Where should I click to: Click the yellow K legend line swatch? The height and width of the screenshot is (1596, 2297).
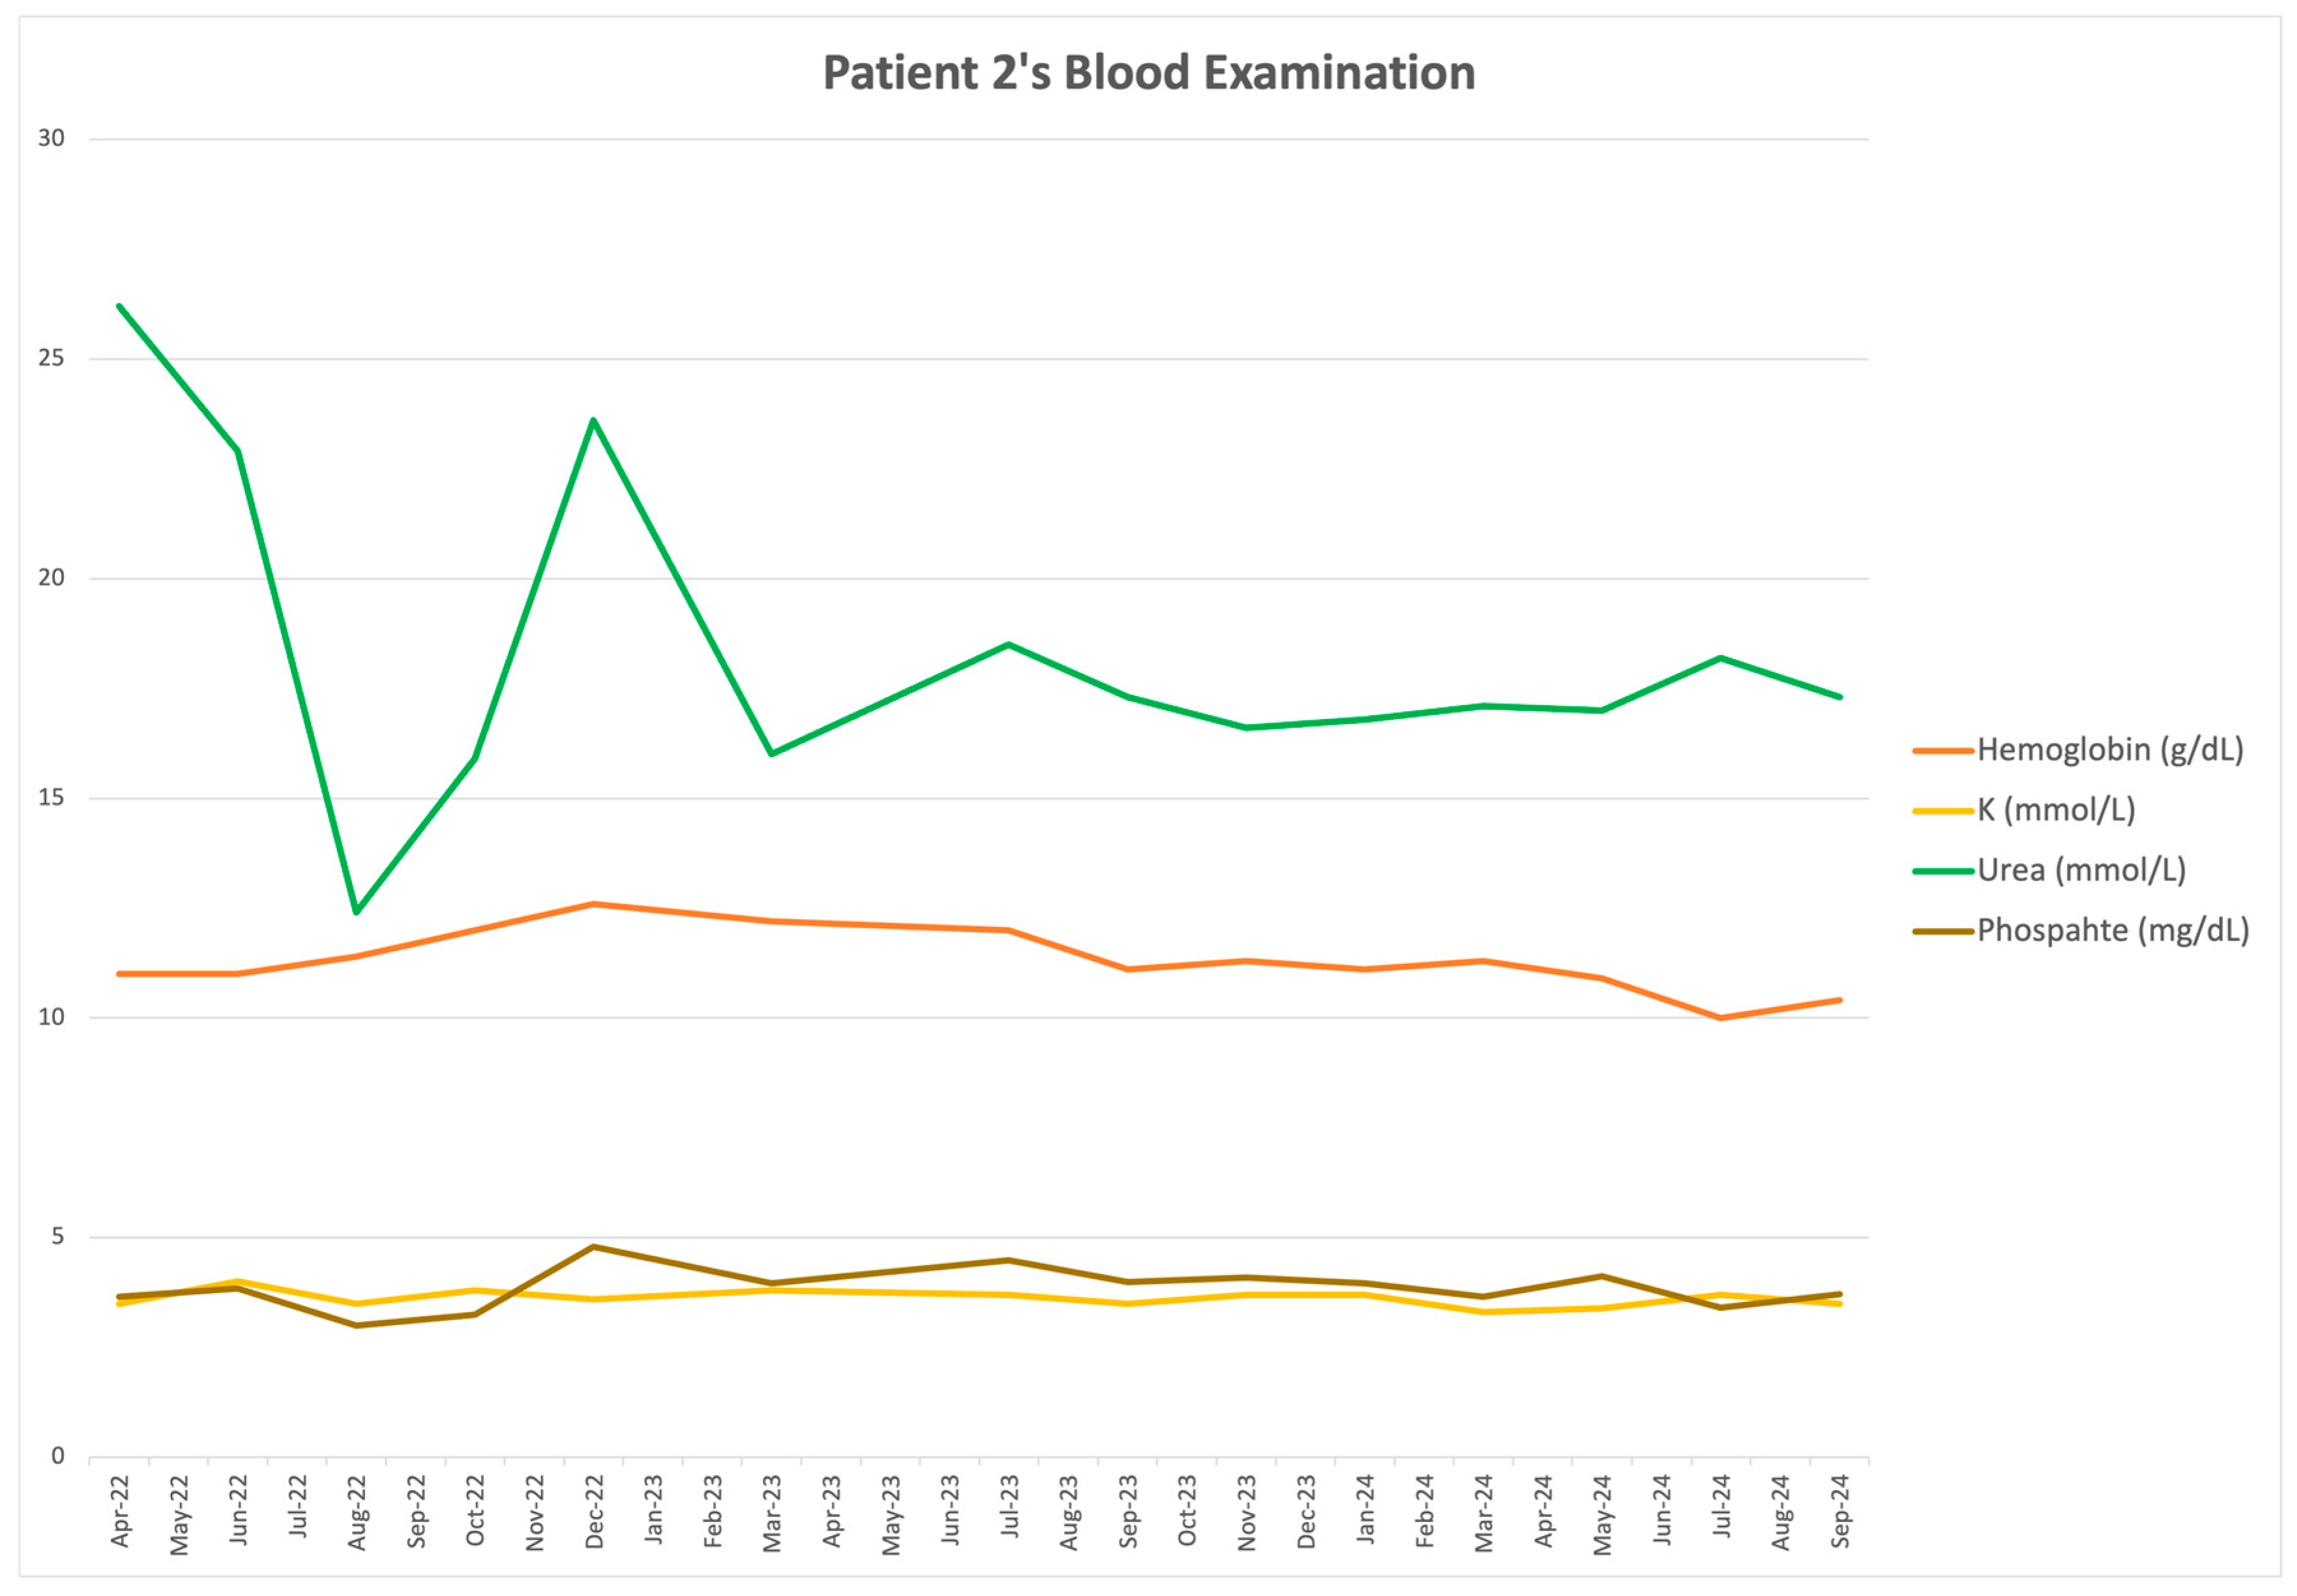tap(1943, 811)
